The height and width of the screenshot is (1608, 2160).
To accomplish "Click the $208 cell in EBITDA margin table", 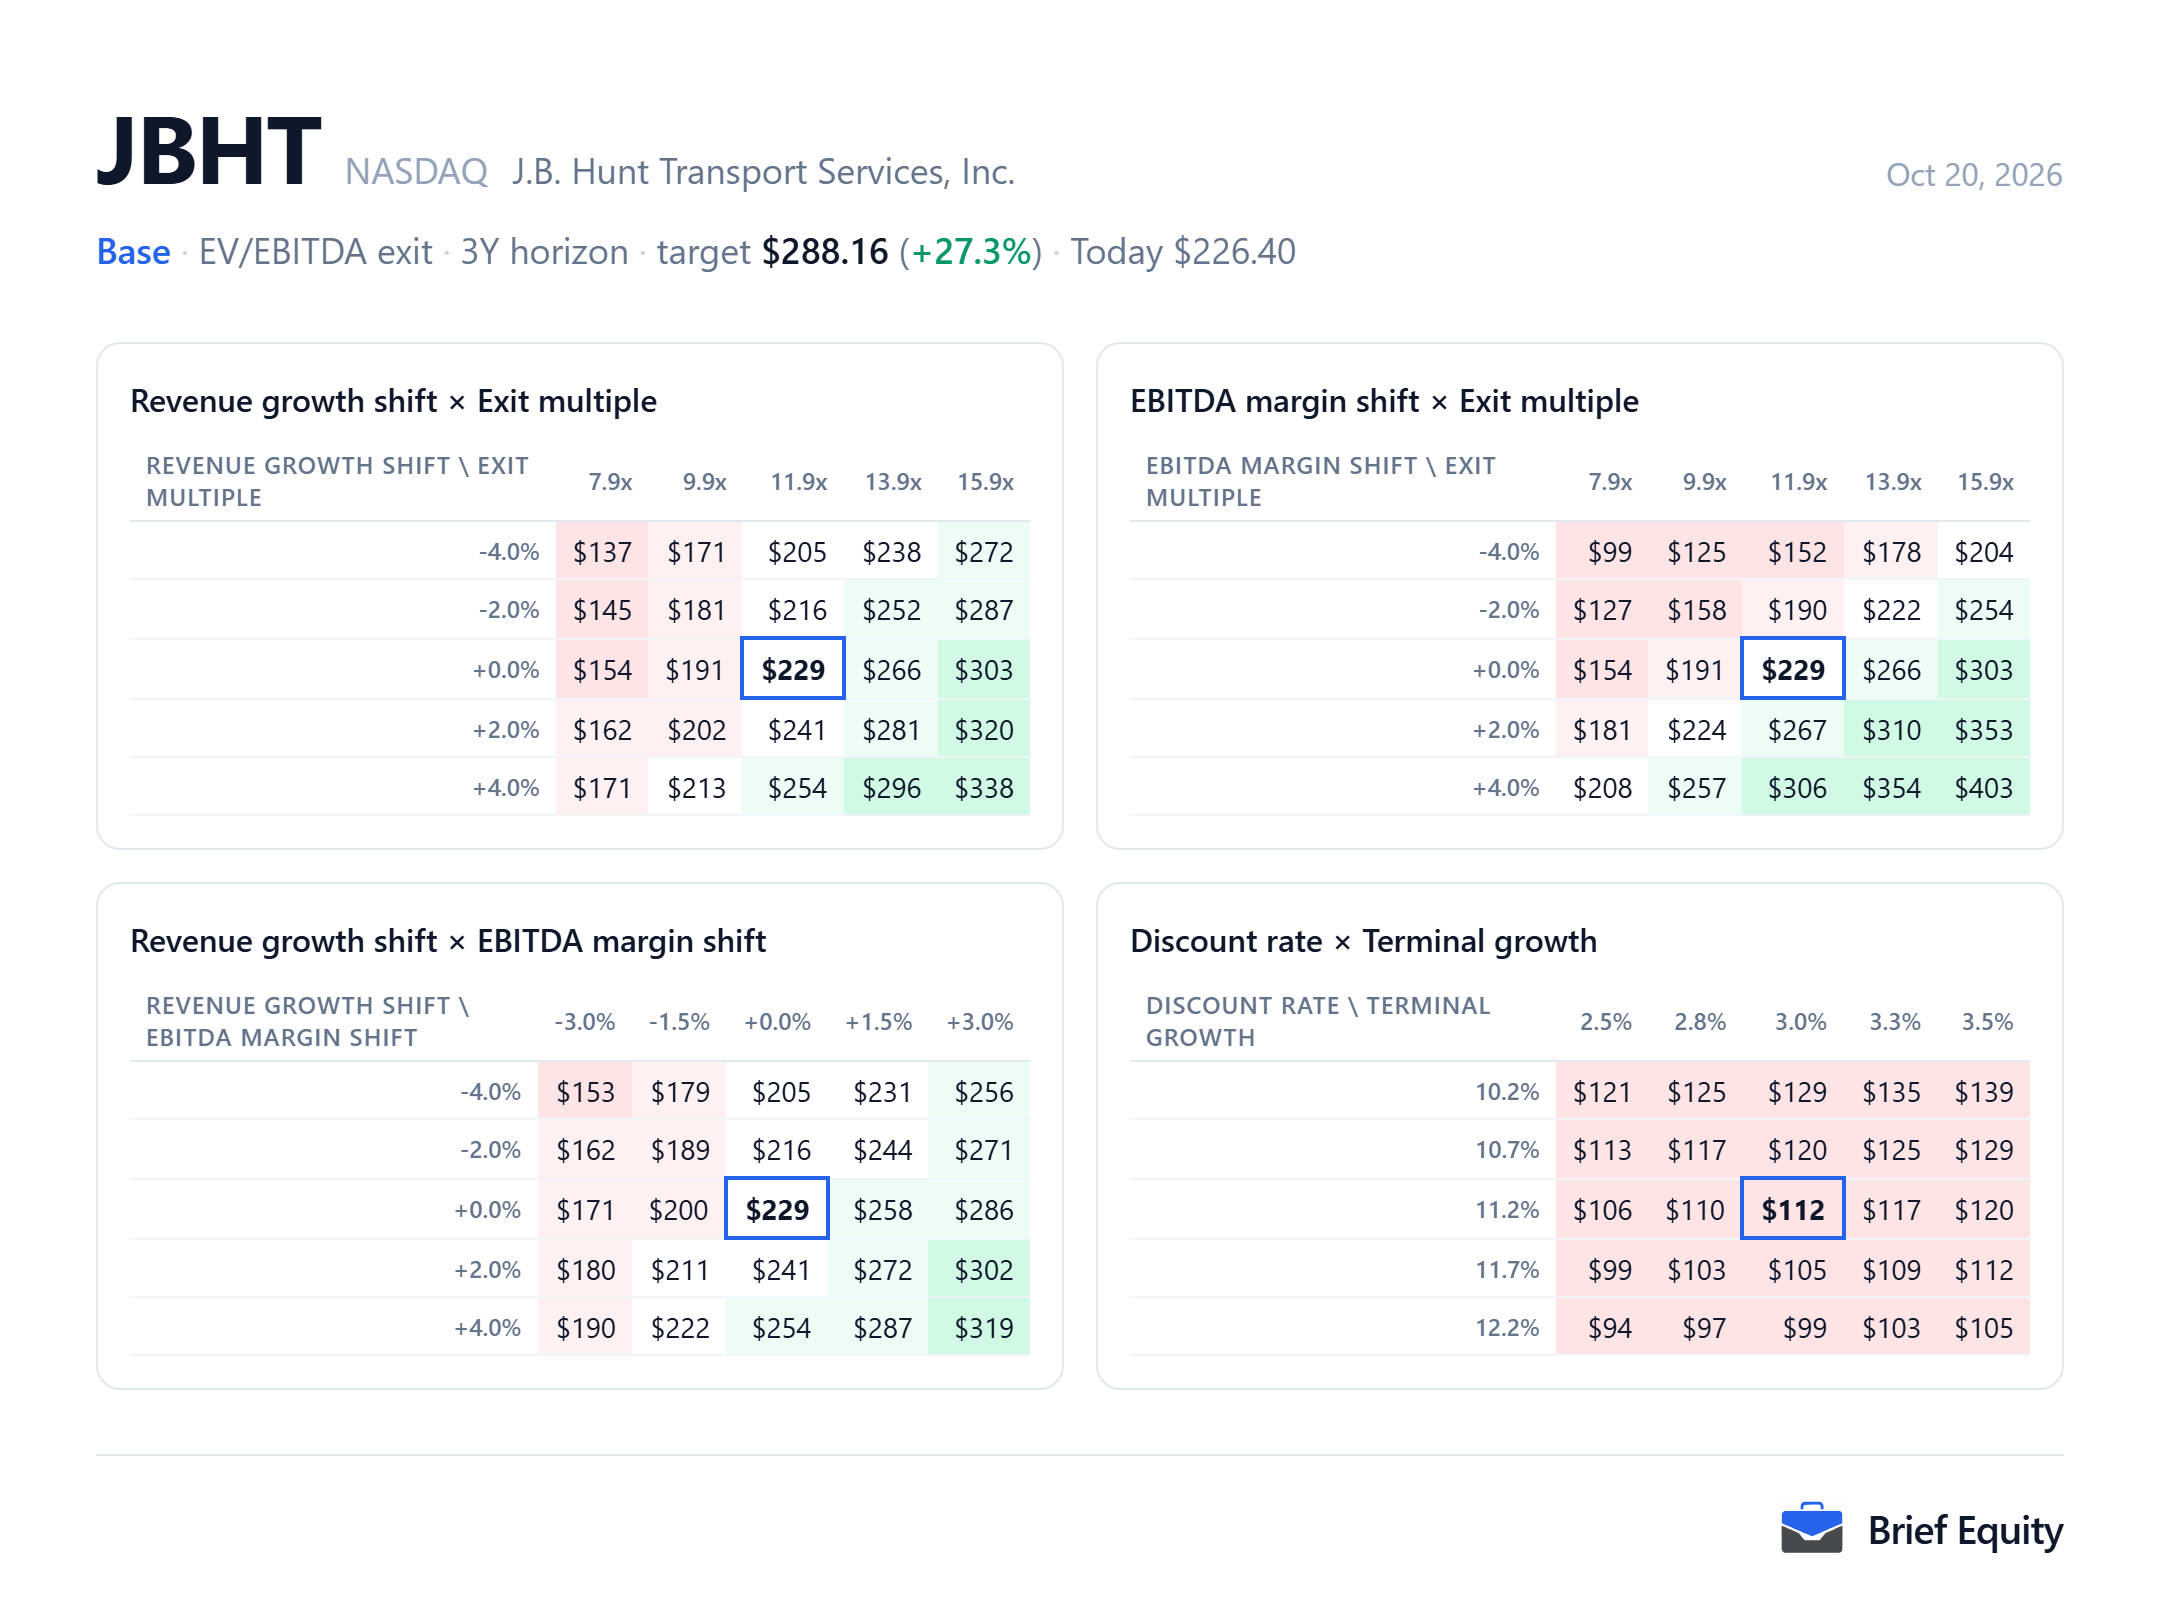I will click(1602, 788).
